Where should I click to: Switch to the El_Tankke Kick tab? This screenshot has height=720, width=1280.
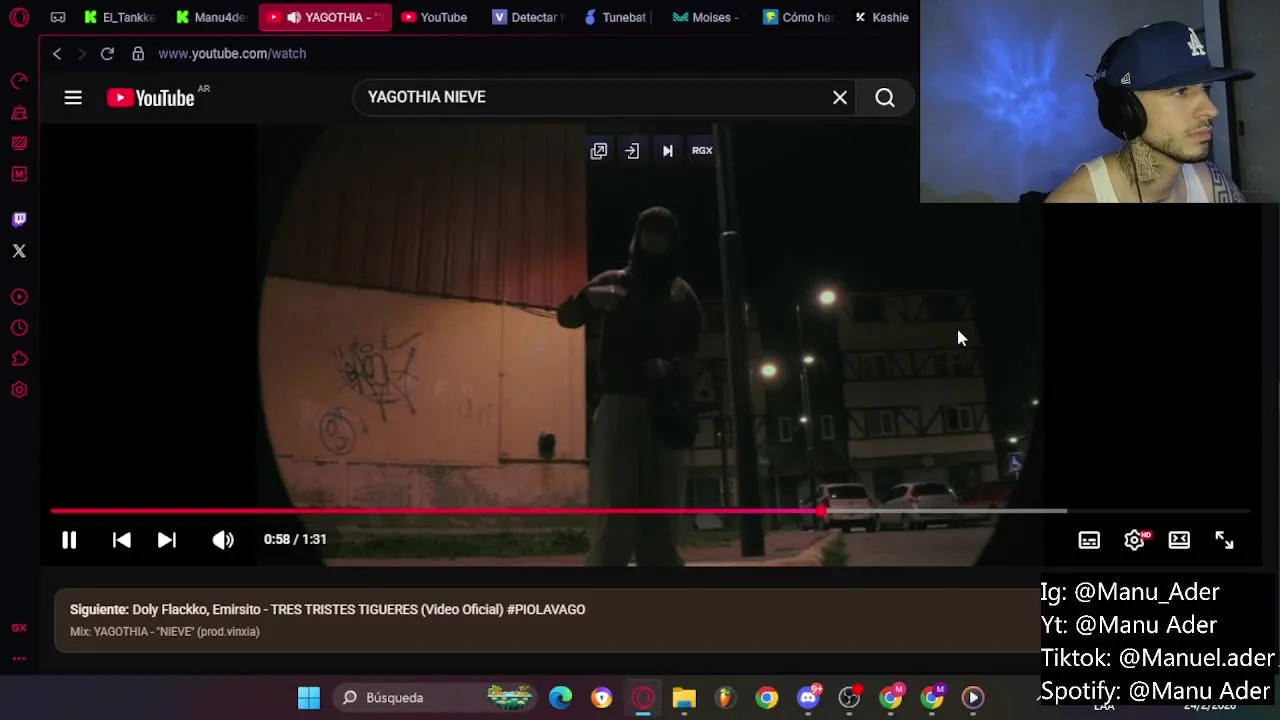point(120,17)
